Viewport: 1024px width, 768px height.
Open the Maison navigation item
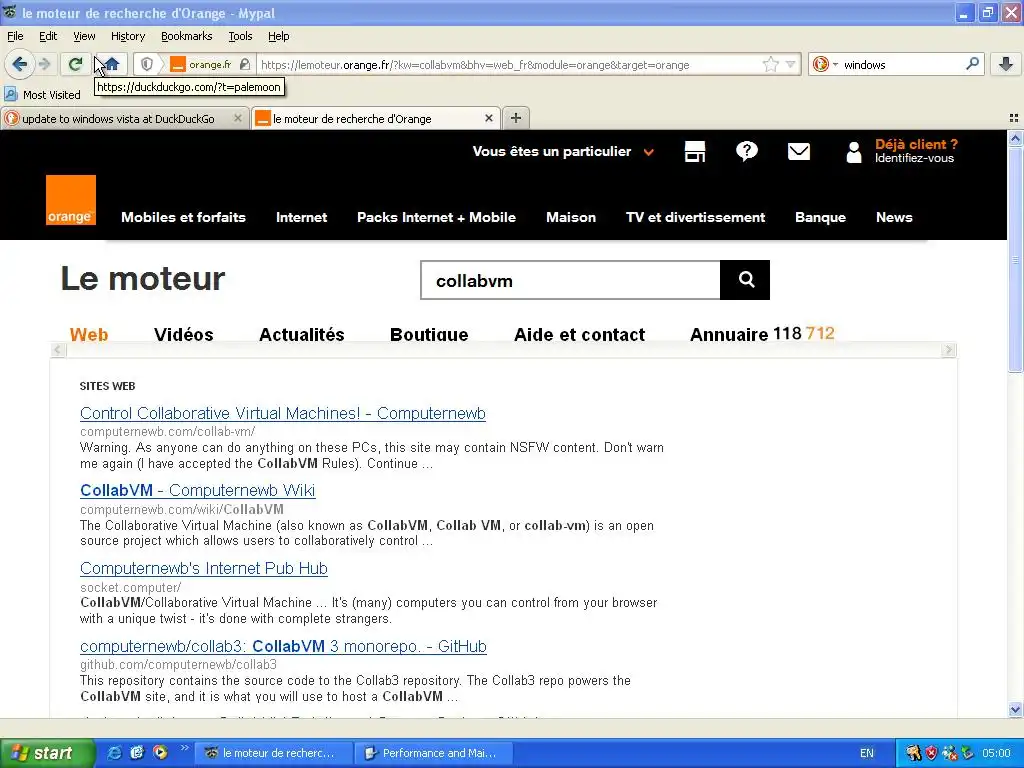tap(571, 217)
